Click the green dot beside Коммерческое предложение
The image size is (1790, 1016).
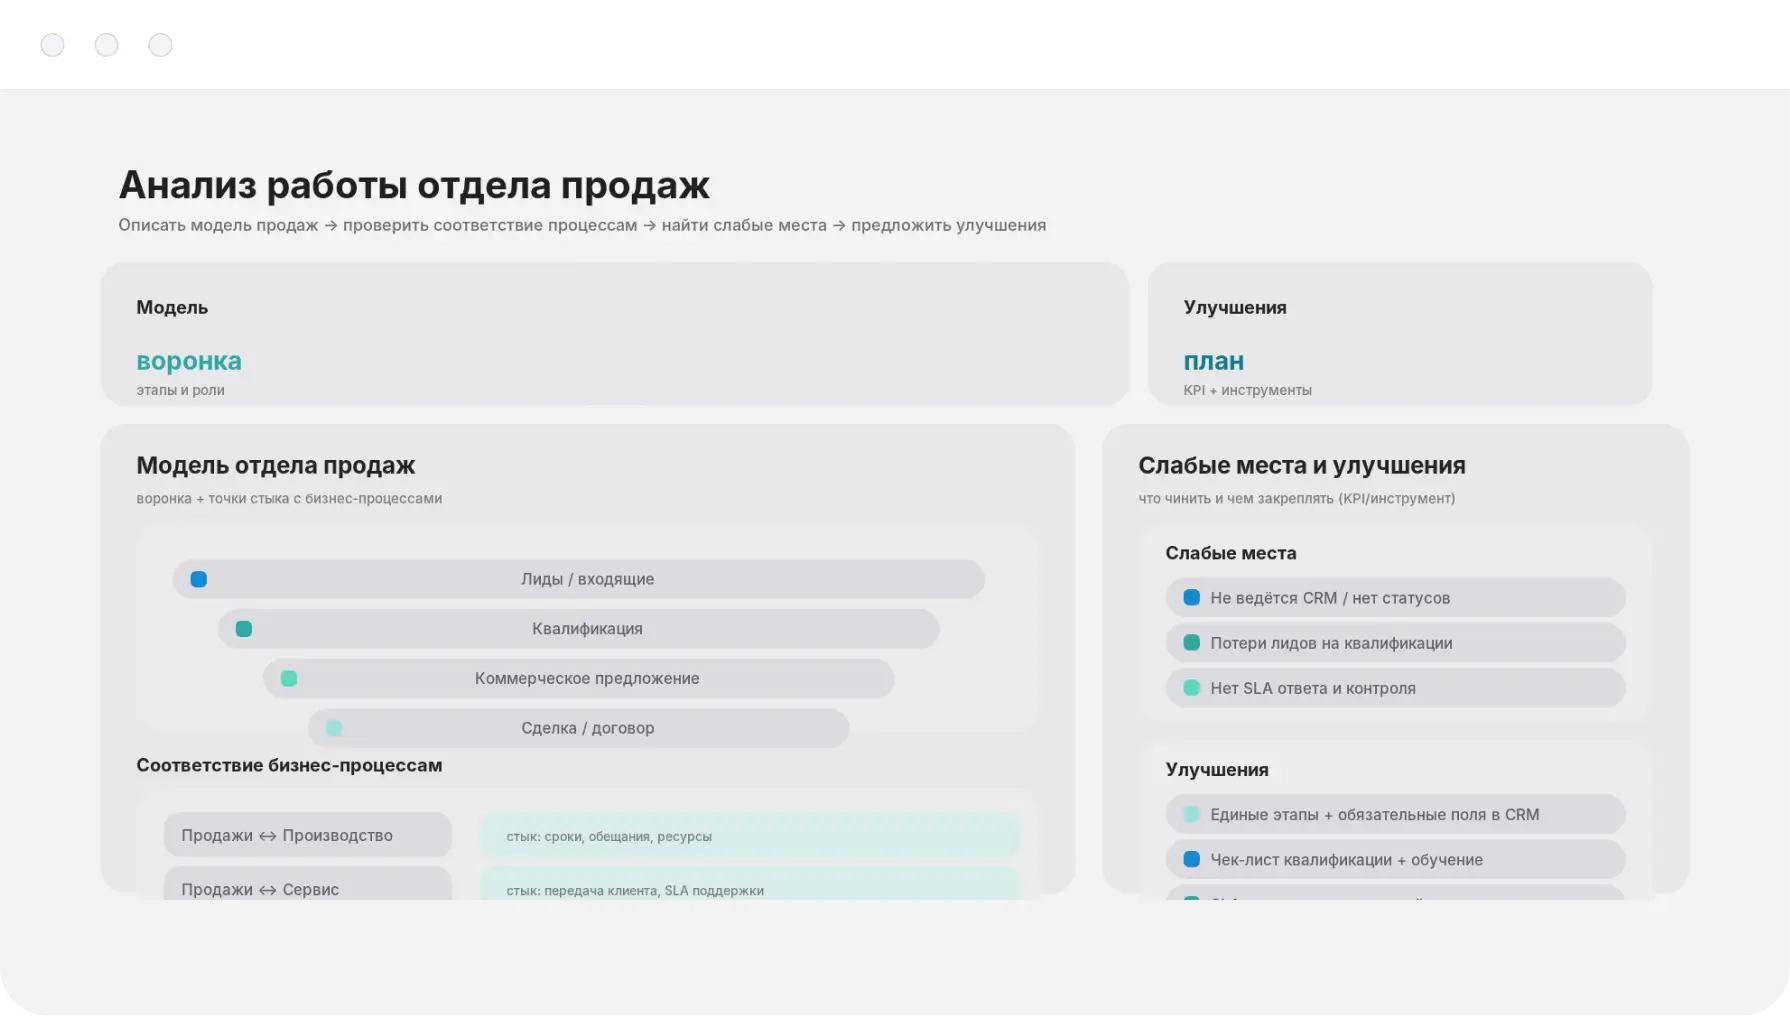point(289,679)
